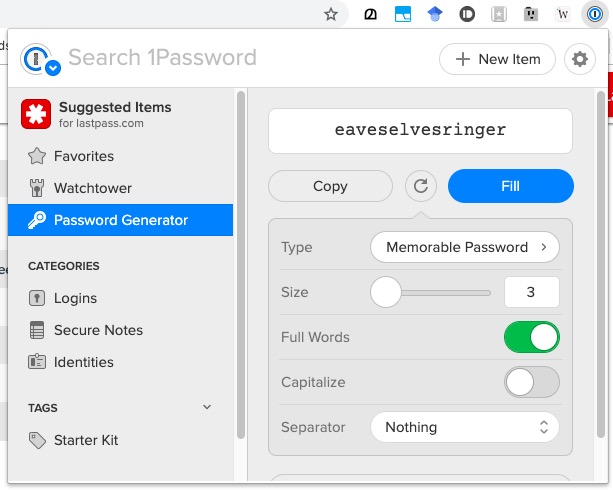Viewport: 613px width, 491px height.
Task: Click the sidebar vertical scrollbar
Action: 241,265
